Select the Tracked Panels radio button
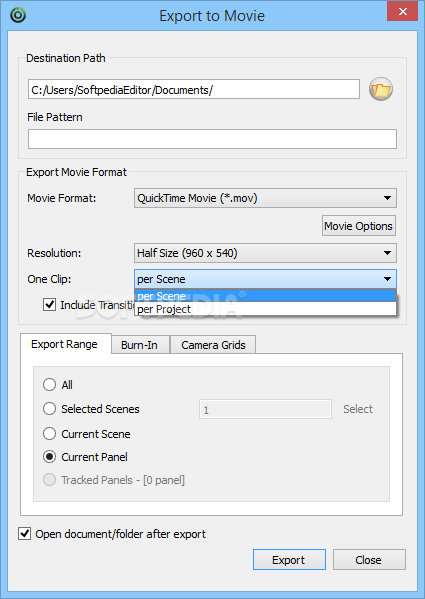425x599 pixels. pyautogui.click(x=49, y=480)
